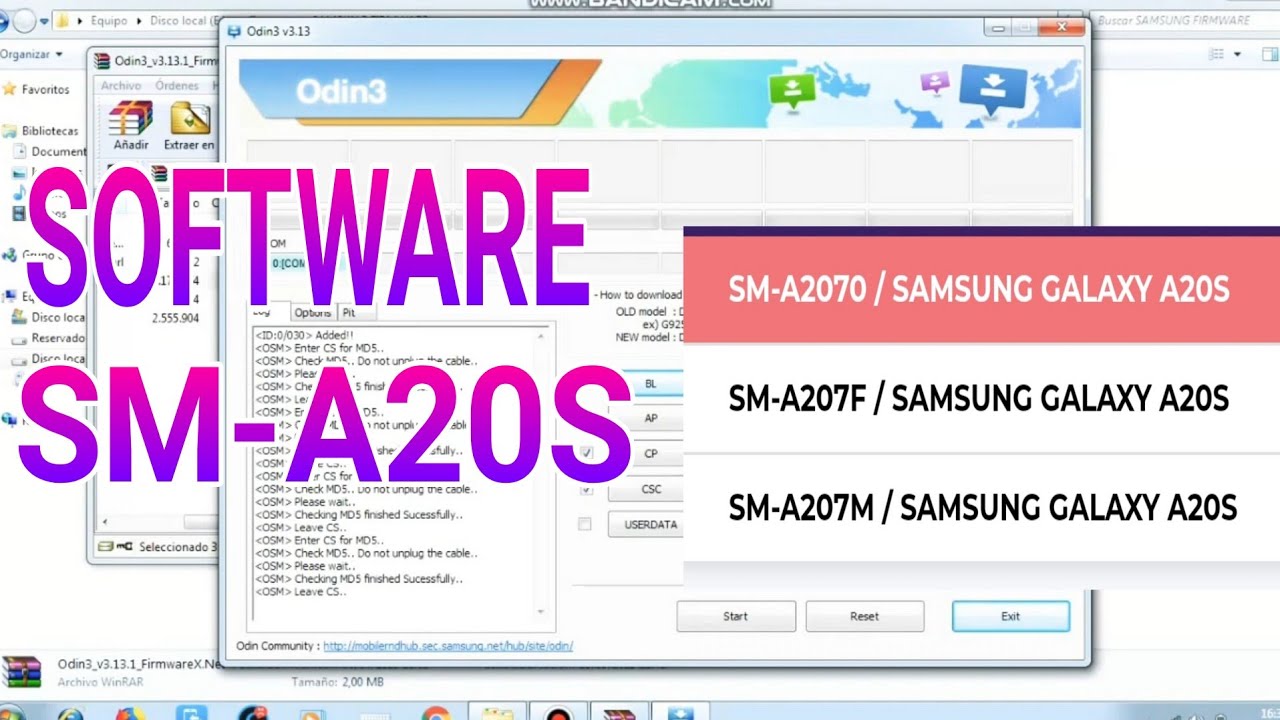Open the Órdenes menu in WinRAR
Screen dimensions: 1280x720
pyautogui.click(x=176, y=86)
